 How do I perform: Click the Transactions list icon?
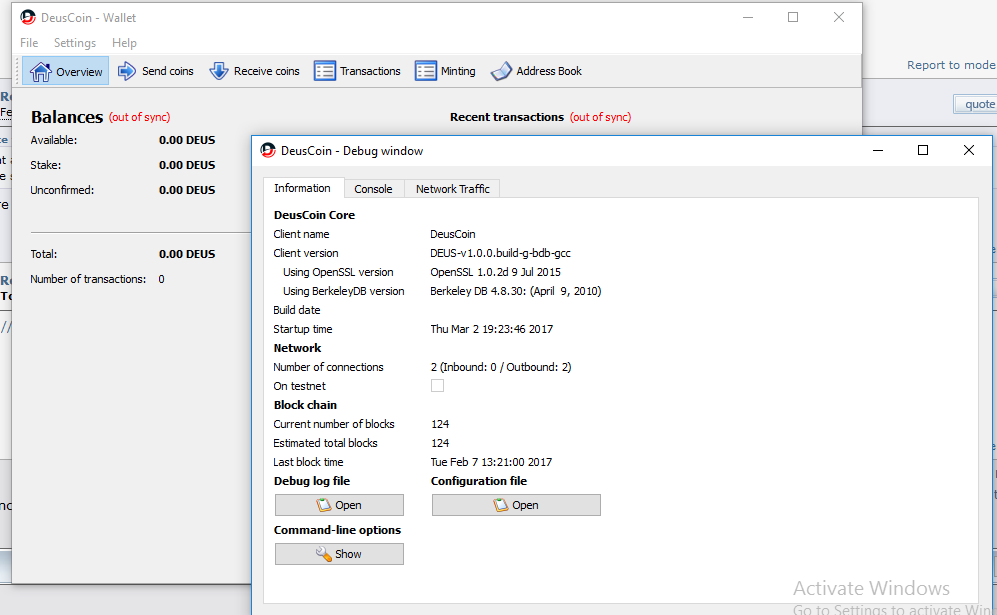(x=324, y=71)
